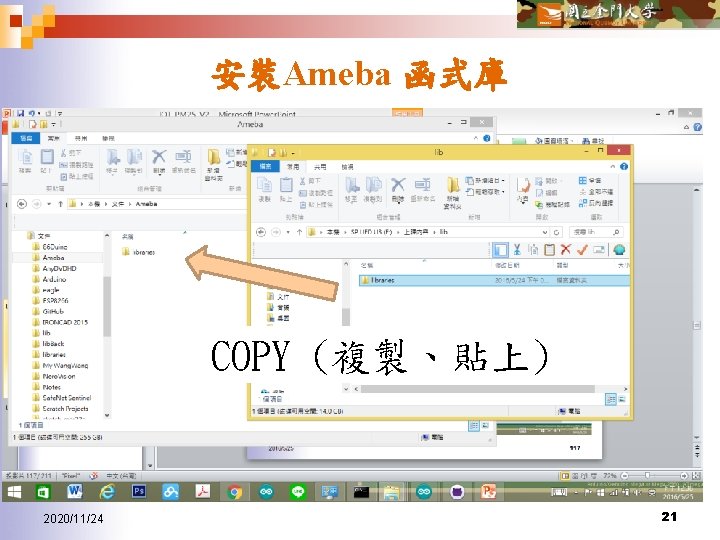The image size is (720, 540).
Task: Move PowerPoint zoom slider handle
Action: [647, 475]
